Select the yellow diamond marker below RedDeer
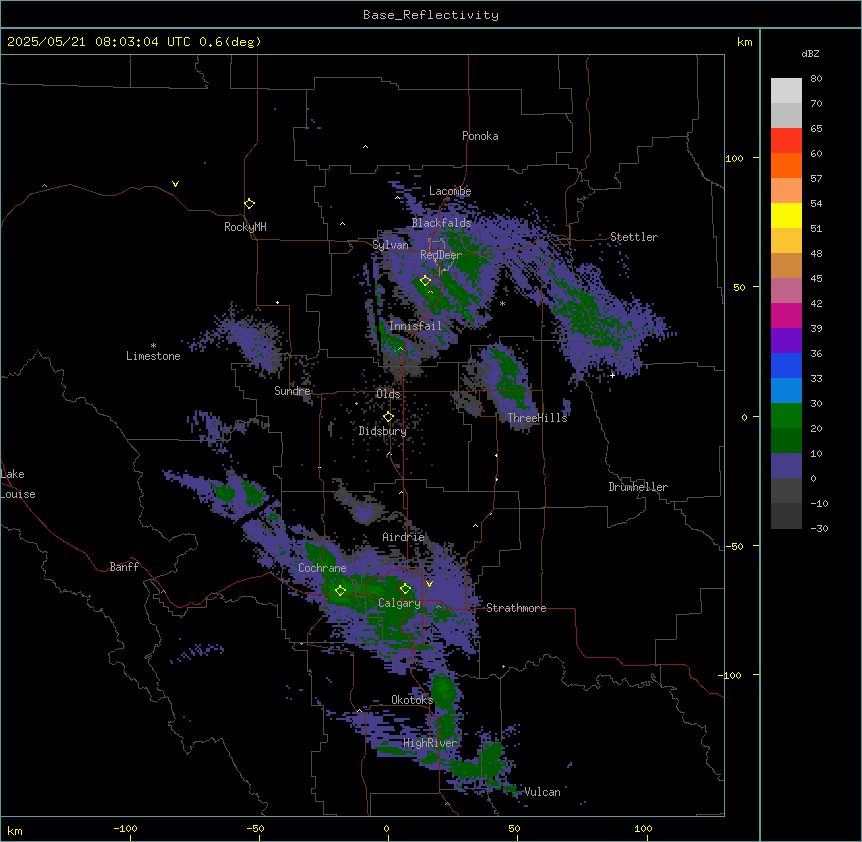 tap(425, 281)
